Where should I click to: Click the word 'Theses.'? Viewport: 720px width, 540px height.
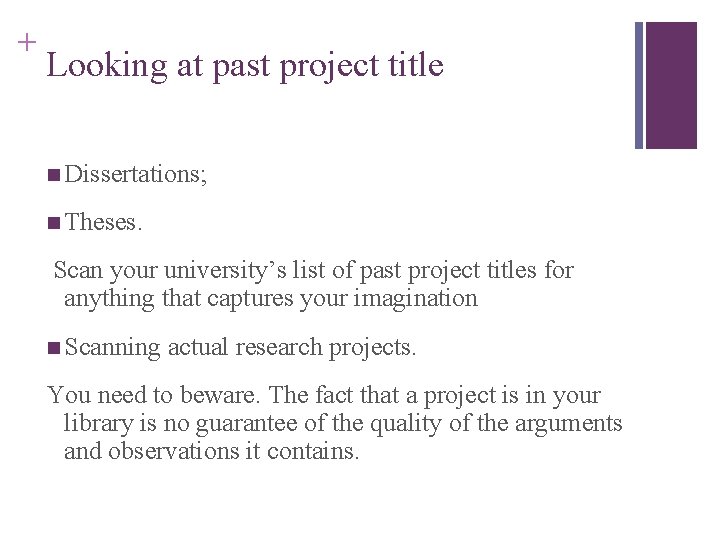(x=103, y=222)
